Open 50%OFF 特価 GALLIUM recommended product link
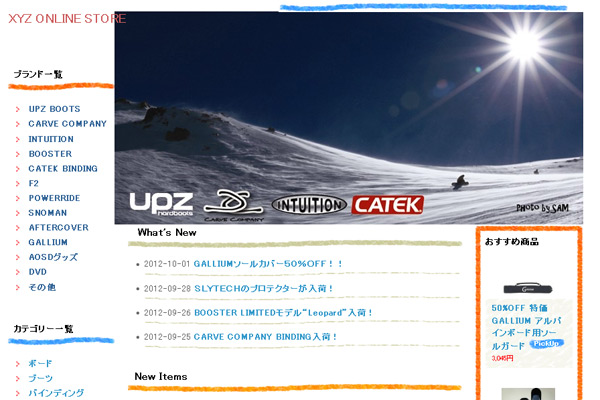 (x=527, y=327)
